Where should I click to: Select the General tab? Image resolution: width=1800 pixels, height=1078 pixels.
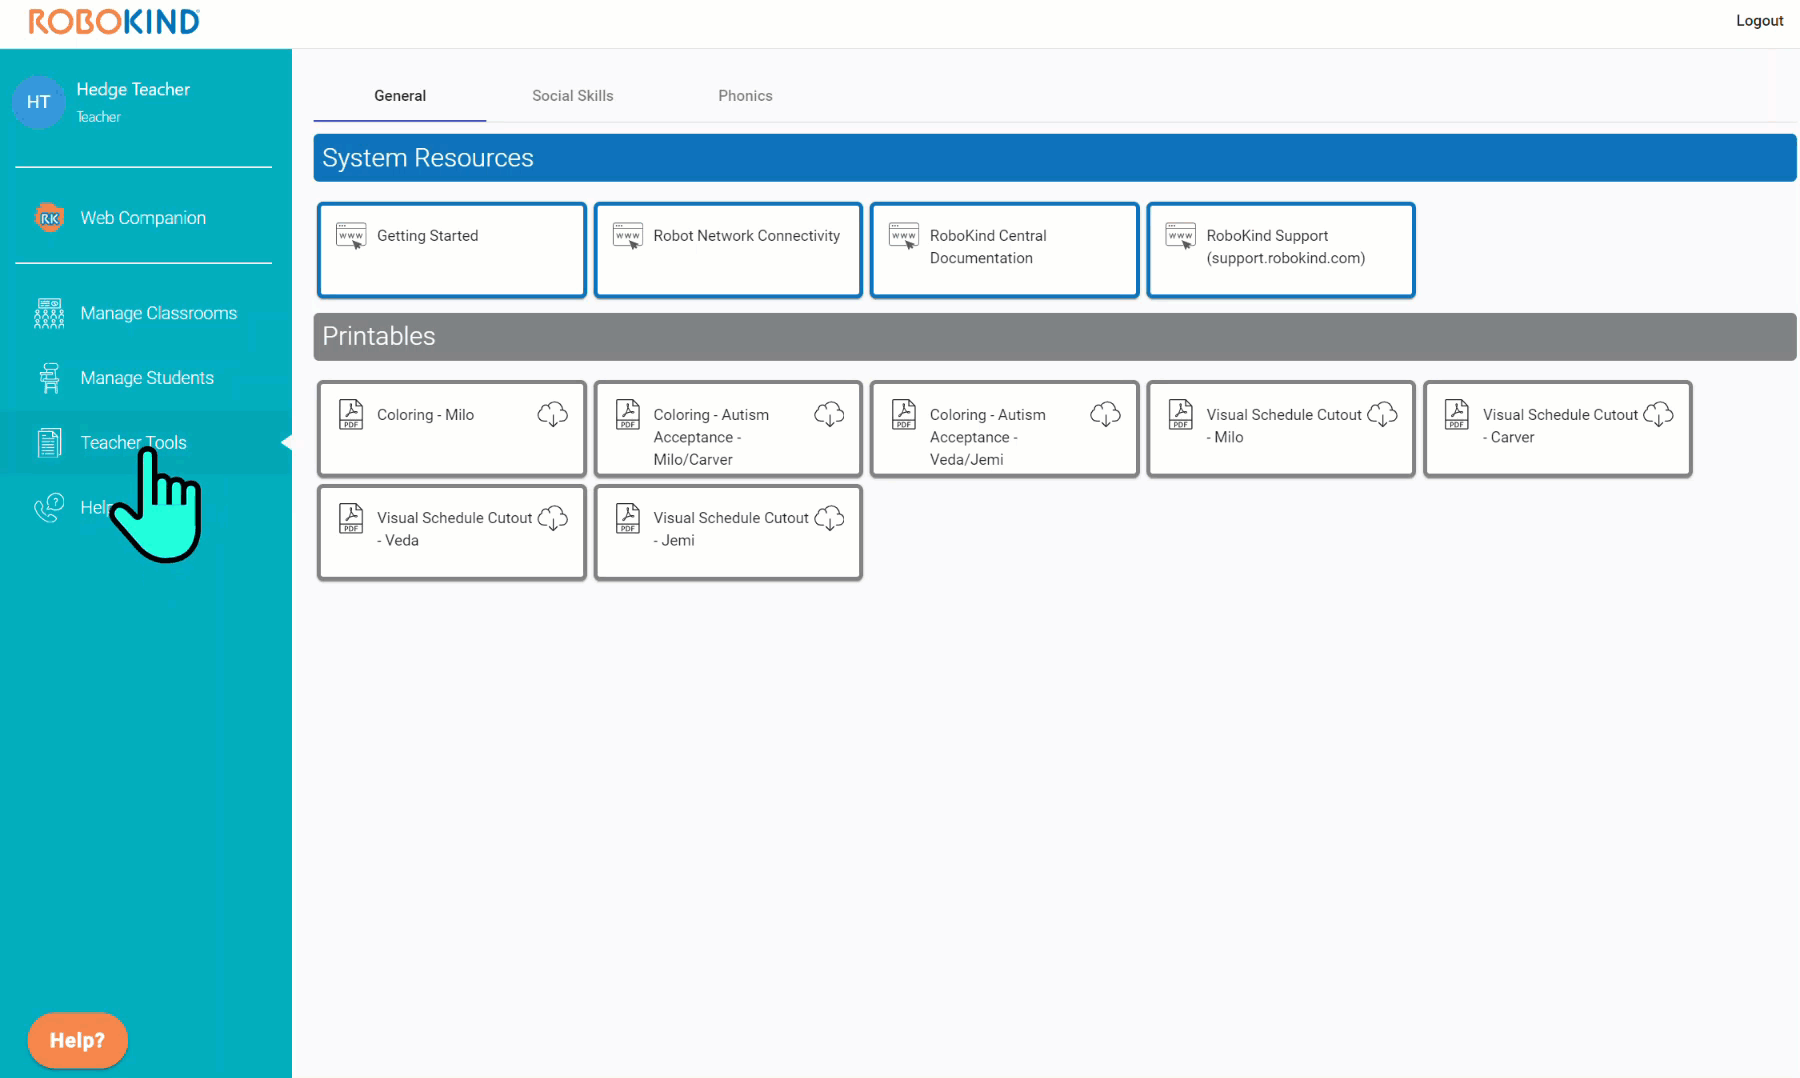tap(400, 96)
